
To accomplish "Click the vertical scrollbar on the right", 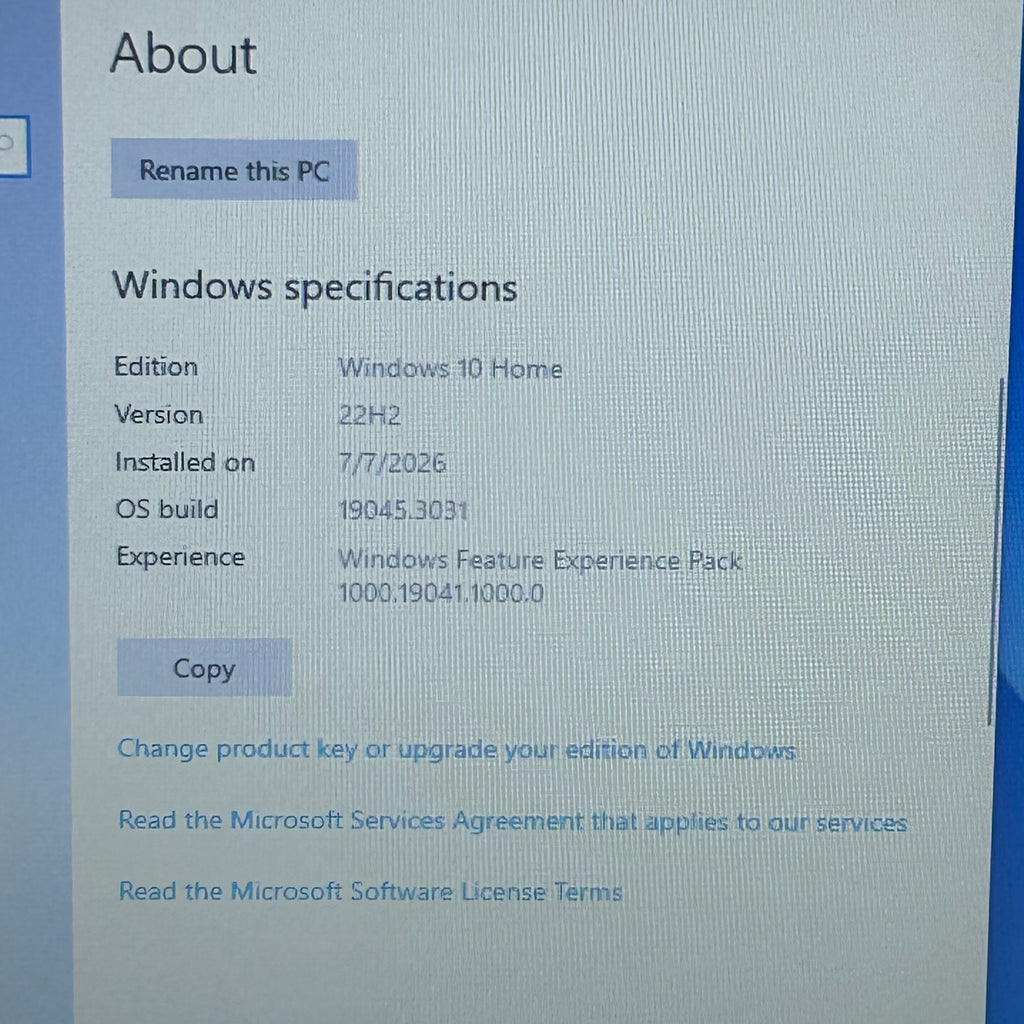I will tap(995, 552).
